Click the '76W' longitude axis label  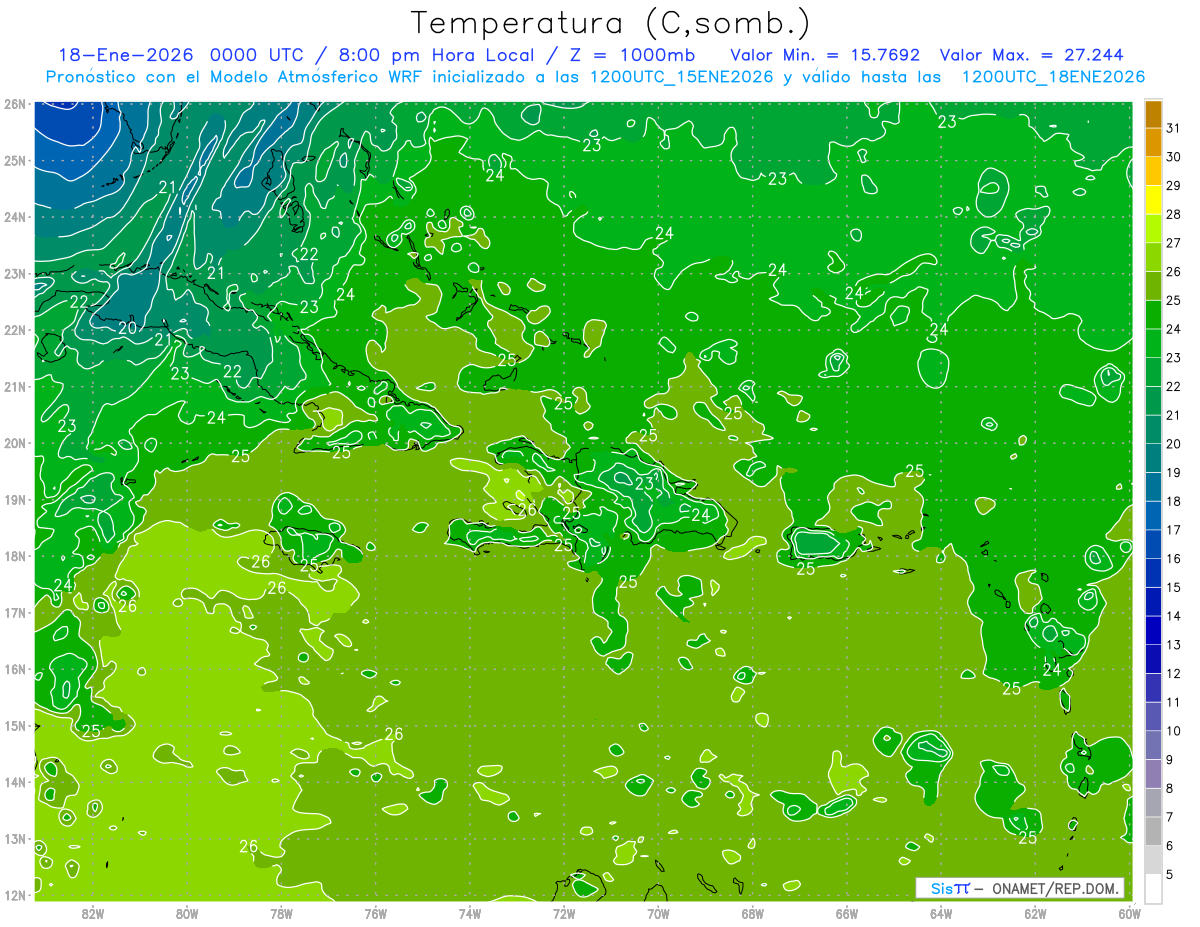pos(375,913)
